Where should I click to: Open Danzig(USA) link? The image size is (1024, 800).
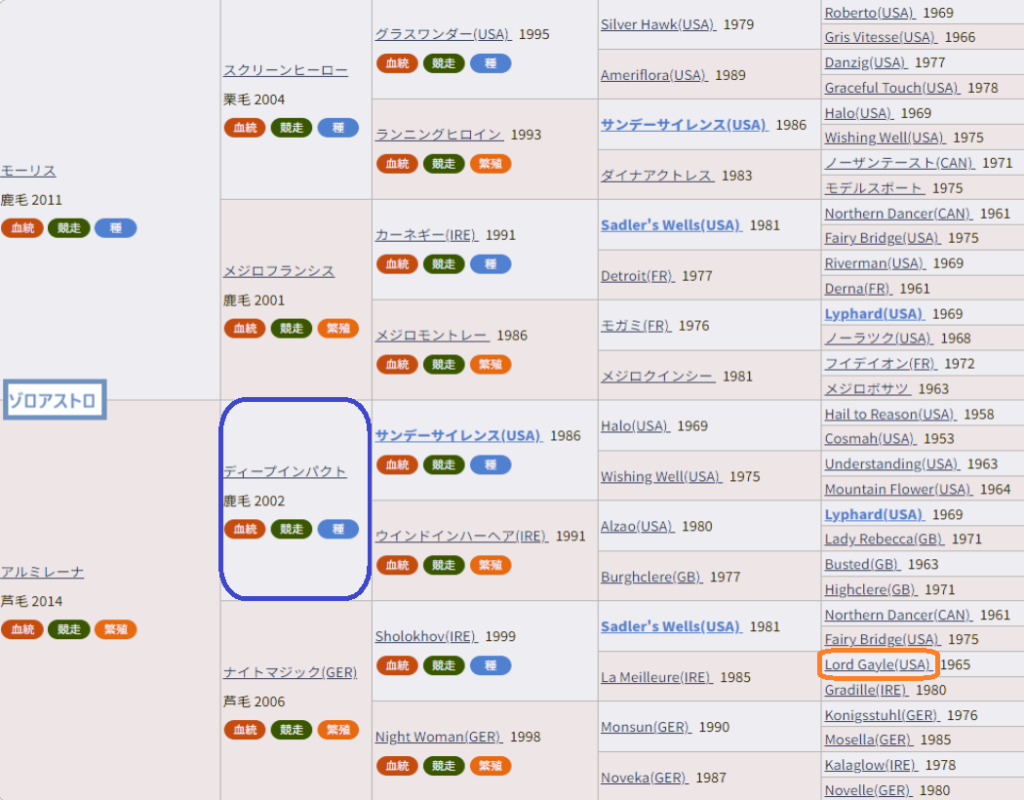tap(865, 63)
